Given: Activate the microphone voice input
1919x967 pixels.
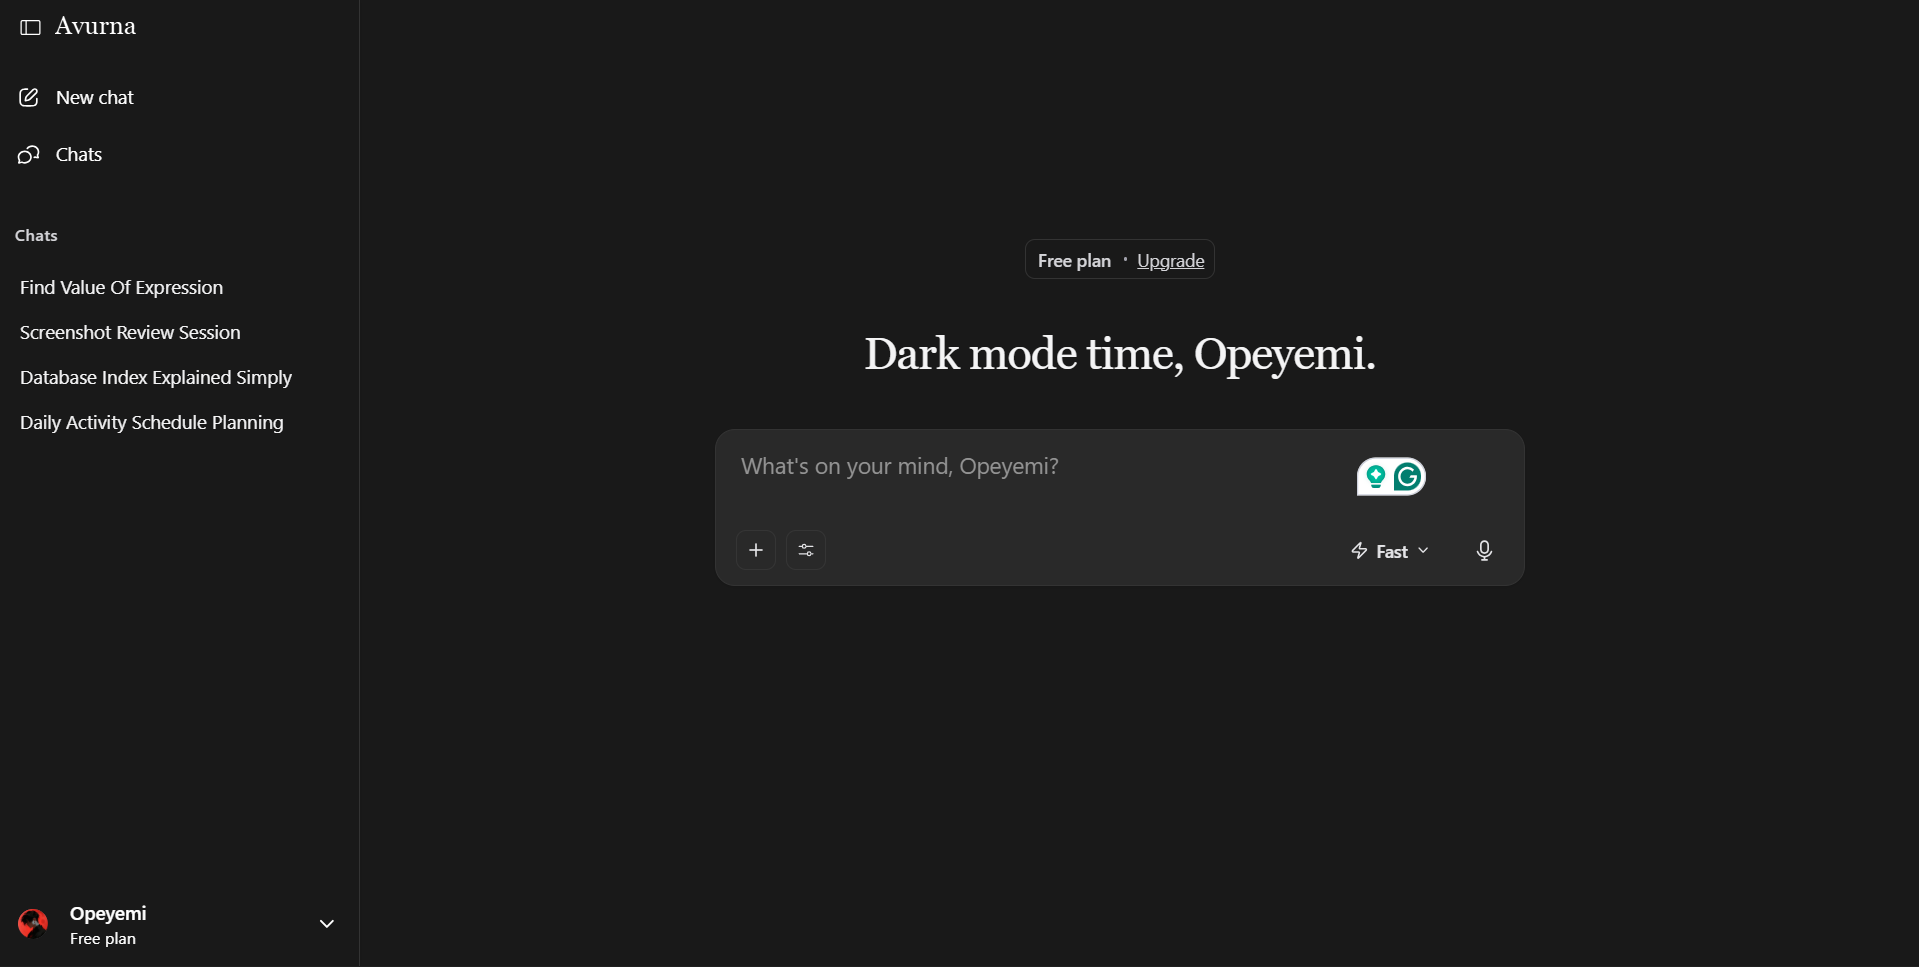Looking at the screenshot, I should 1484,551.
